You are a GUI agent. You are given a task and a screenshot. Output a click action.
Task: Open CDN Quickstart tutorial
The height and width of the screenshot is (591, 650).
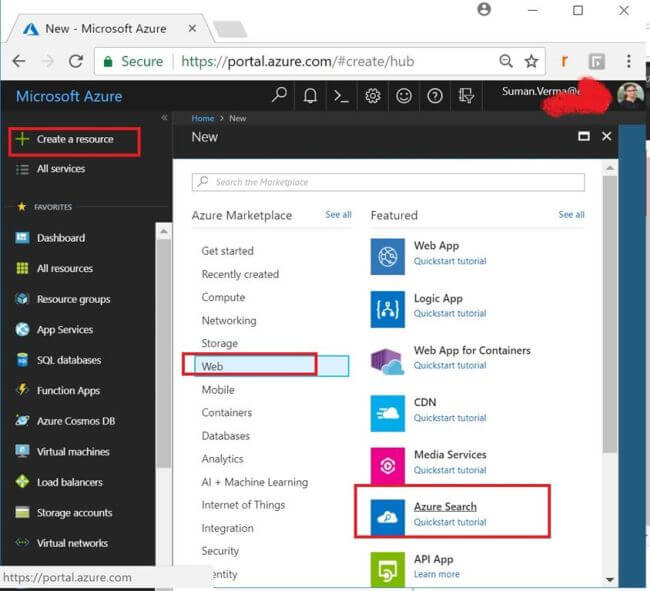tap(450, 418)
